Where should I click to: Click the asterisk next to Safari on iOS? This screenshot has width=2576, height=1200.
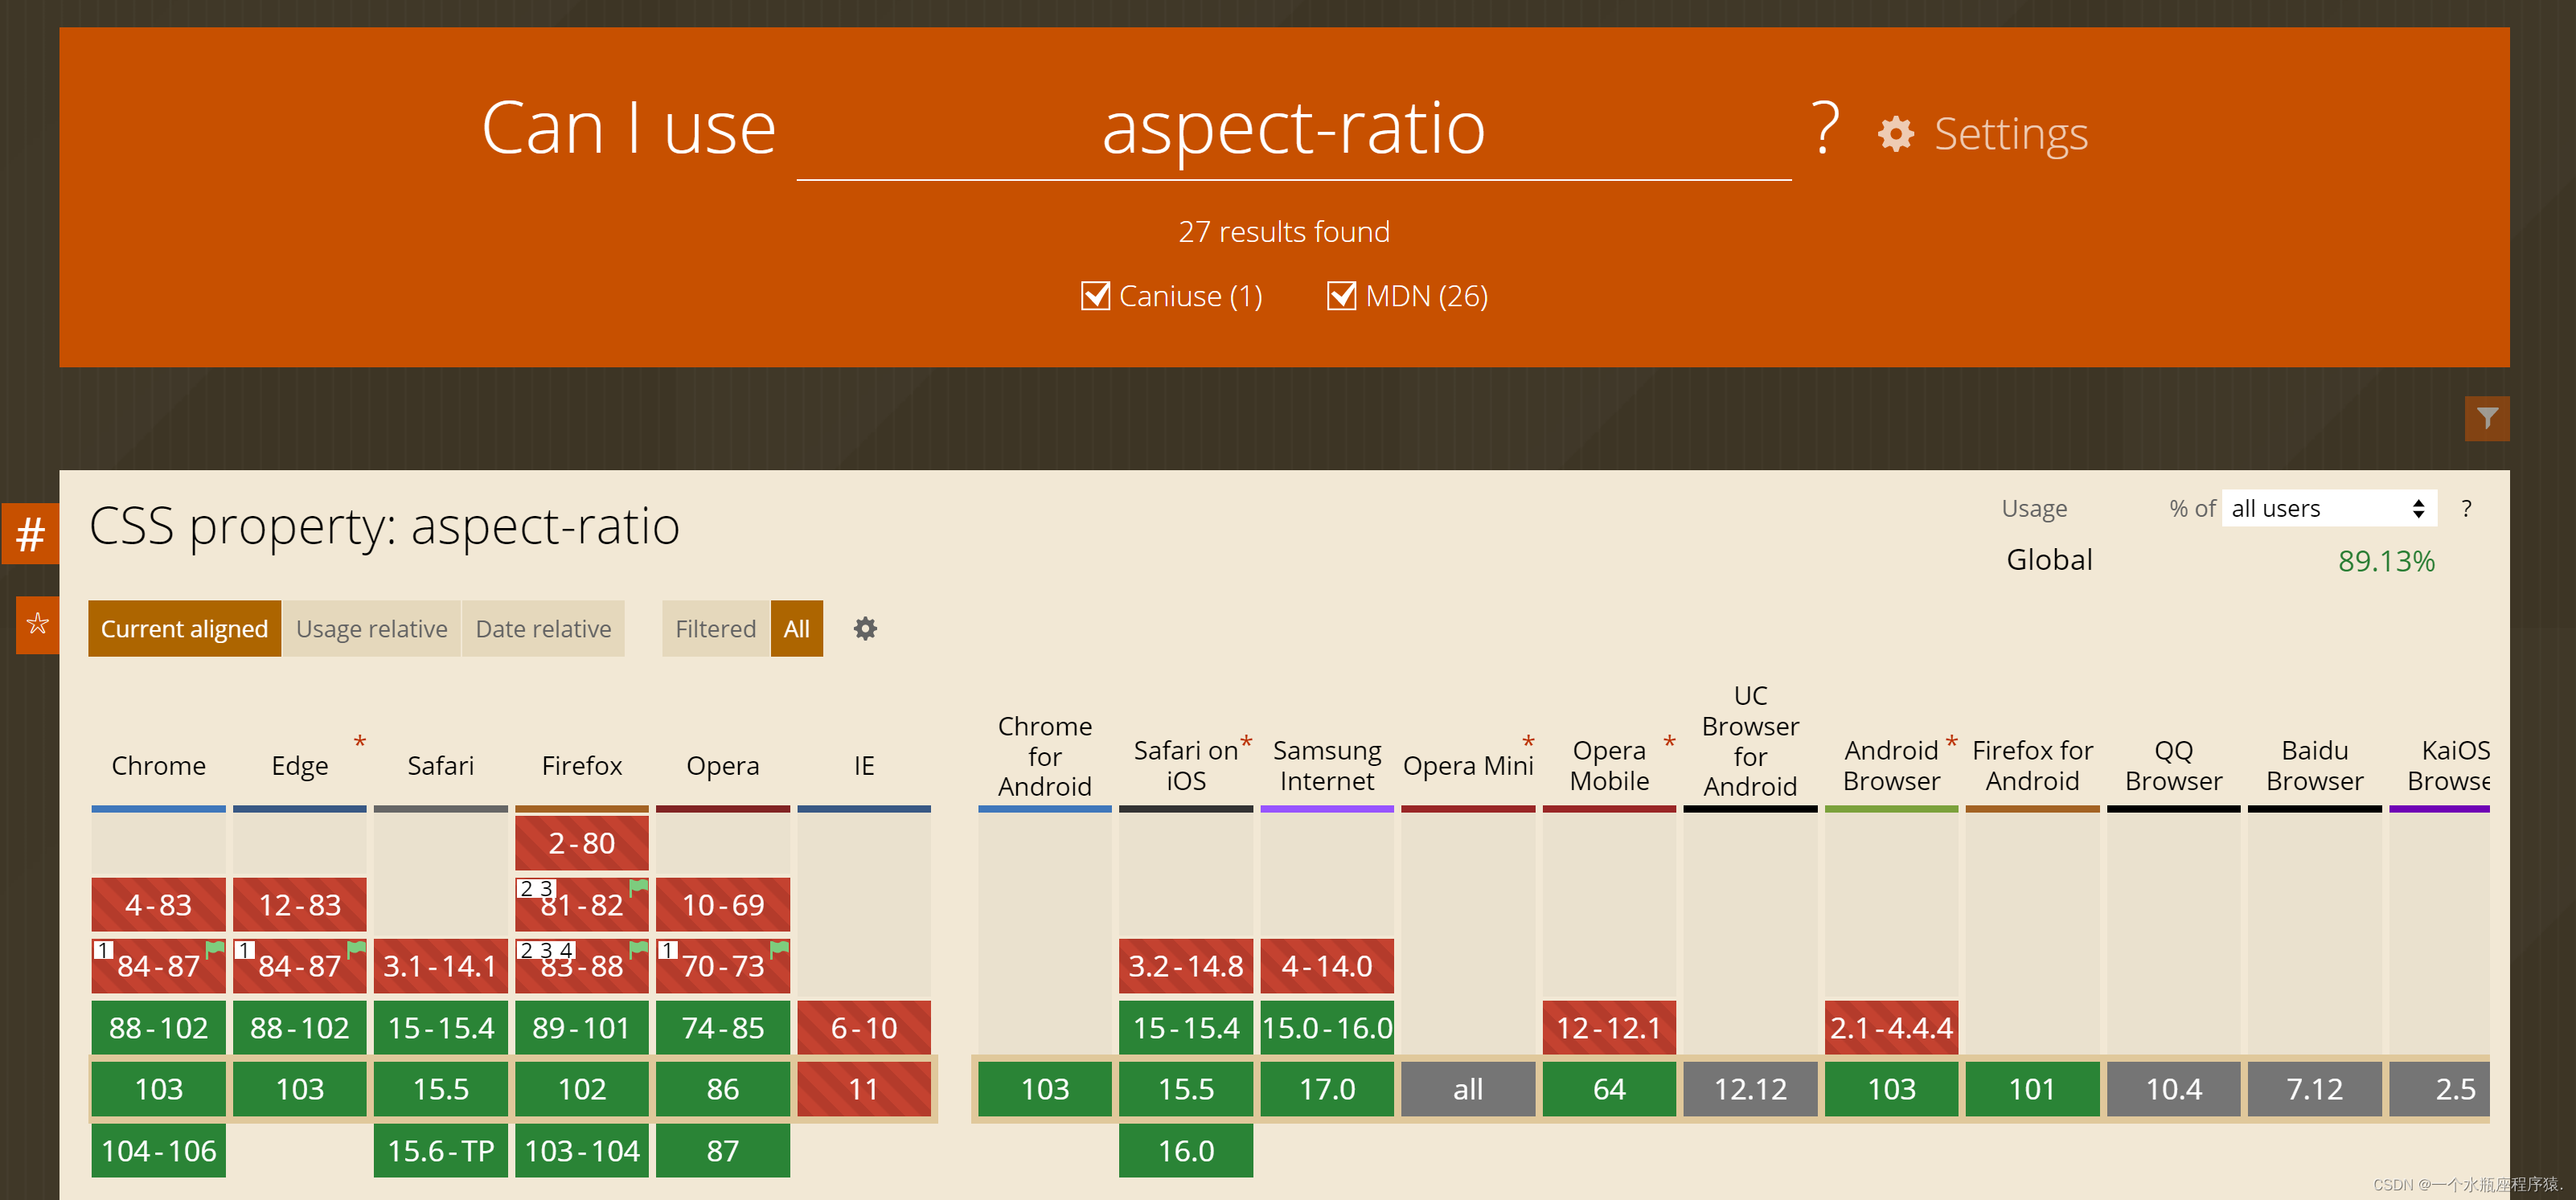(x=1246, y=742)
